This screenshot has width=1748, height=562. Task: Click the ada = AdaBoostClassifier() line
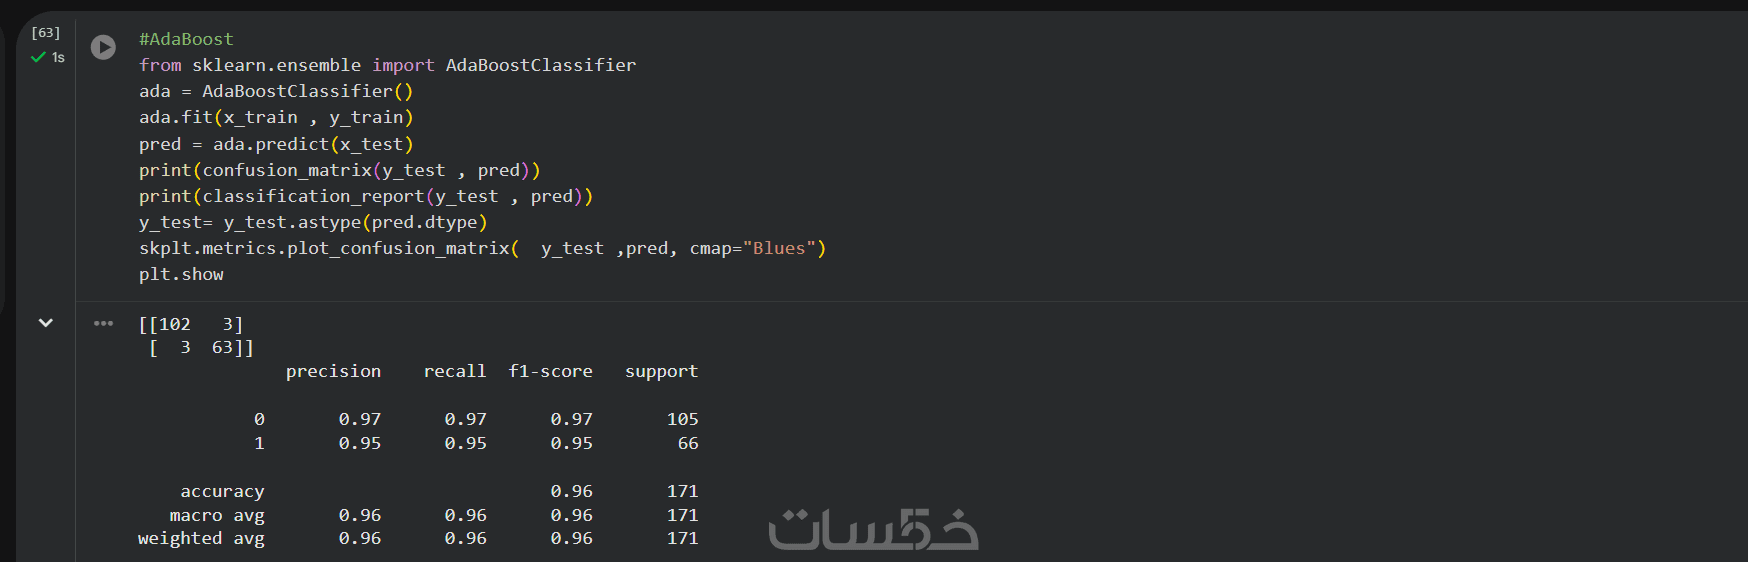coord(275,91)
